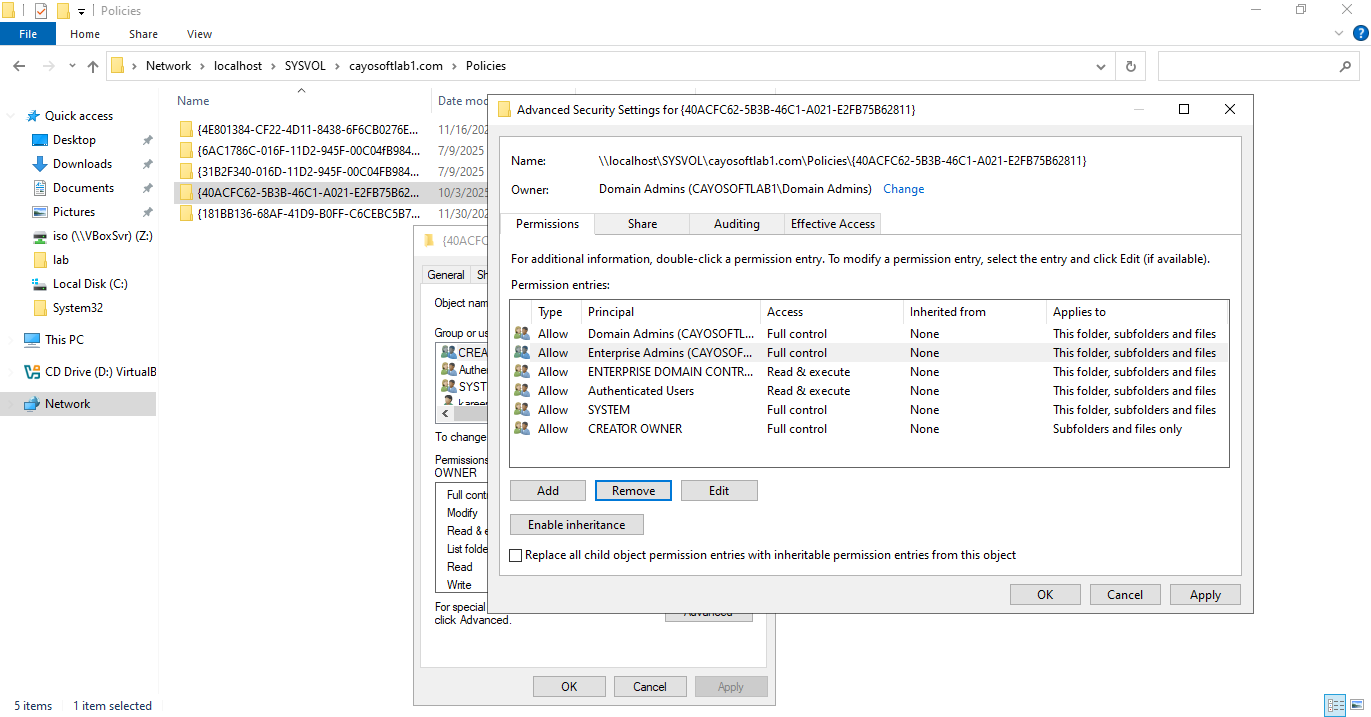
Task: Open the File ribbon menu
Action: tap(28, 34)
